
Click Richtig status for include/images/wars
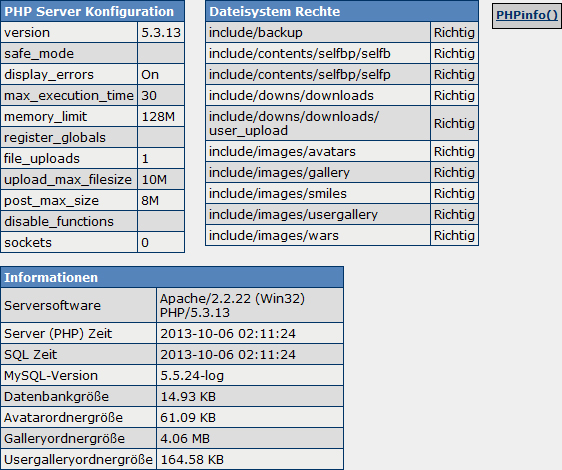pos(454,236)
